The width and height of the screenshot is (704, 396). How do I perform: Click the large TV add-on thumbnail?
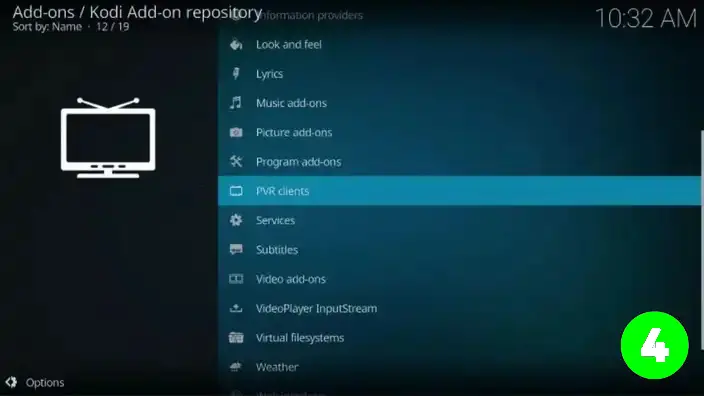[108, 138]
